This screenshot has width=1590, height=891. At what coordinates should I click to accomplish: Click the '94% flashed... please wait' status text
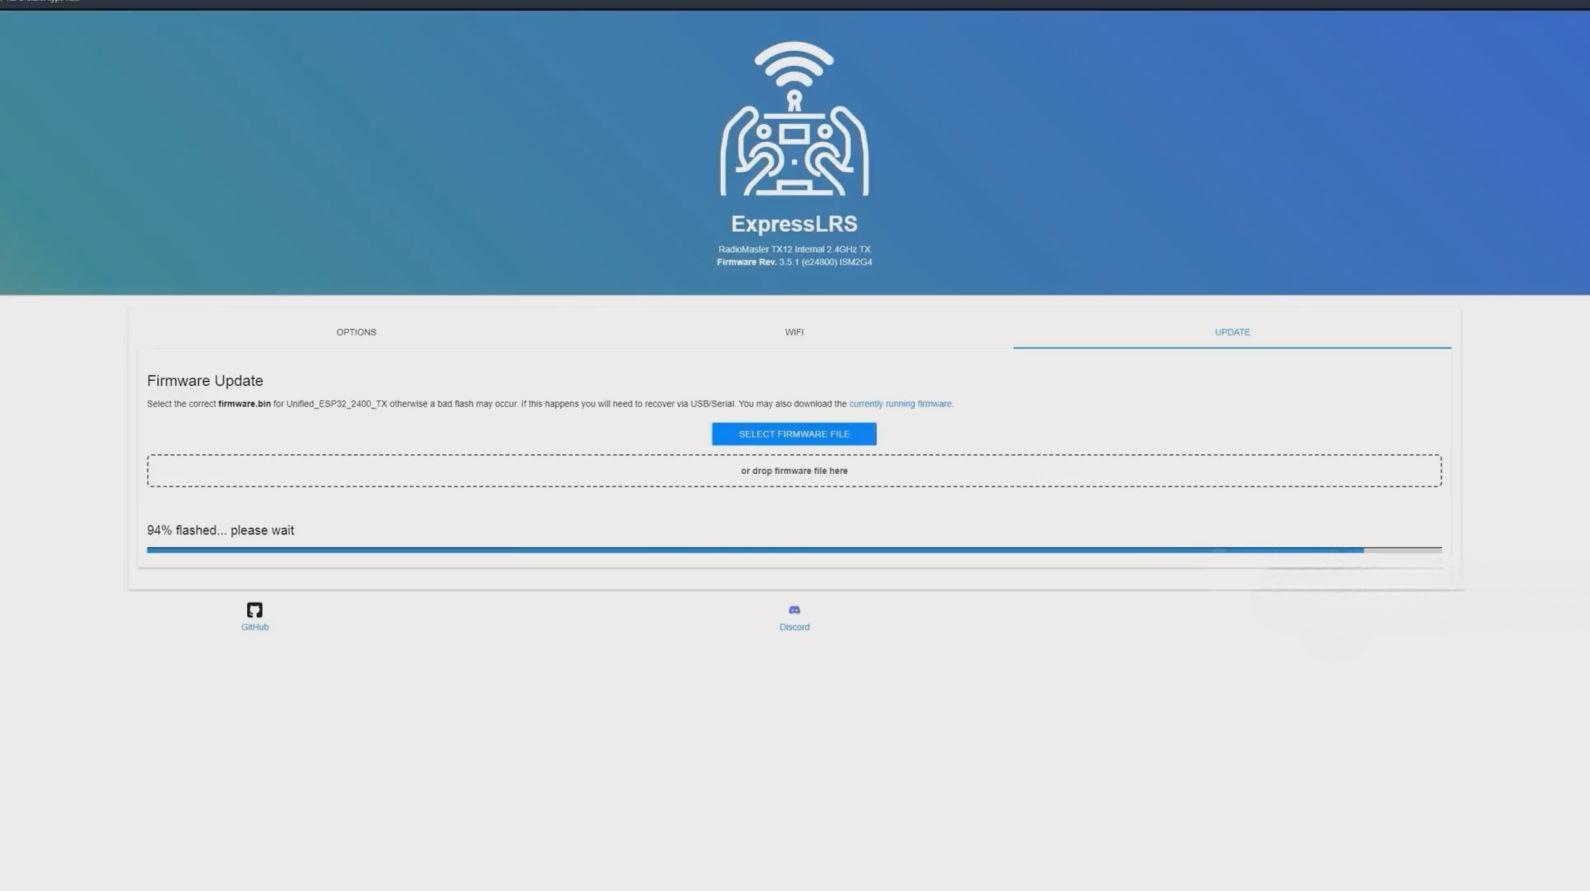click(220, 530)
